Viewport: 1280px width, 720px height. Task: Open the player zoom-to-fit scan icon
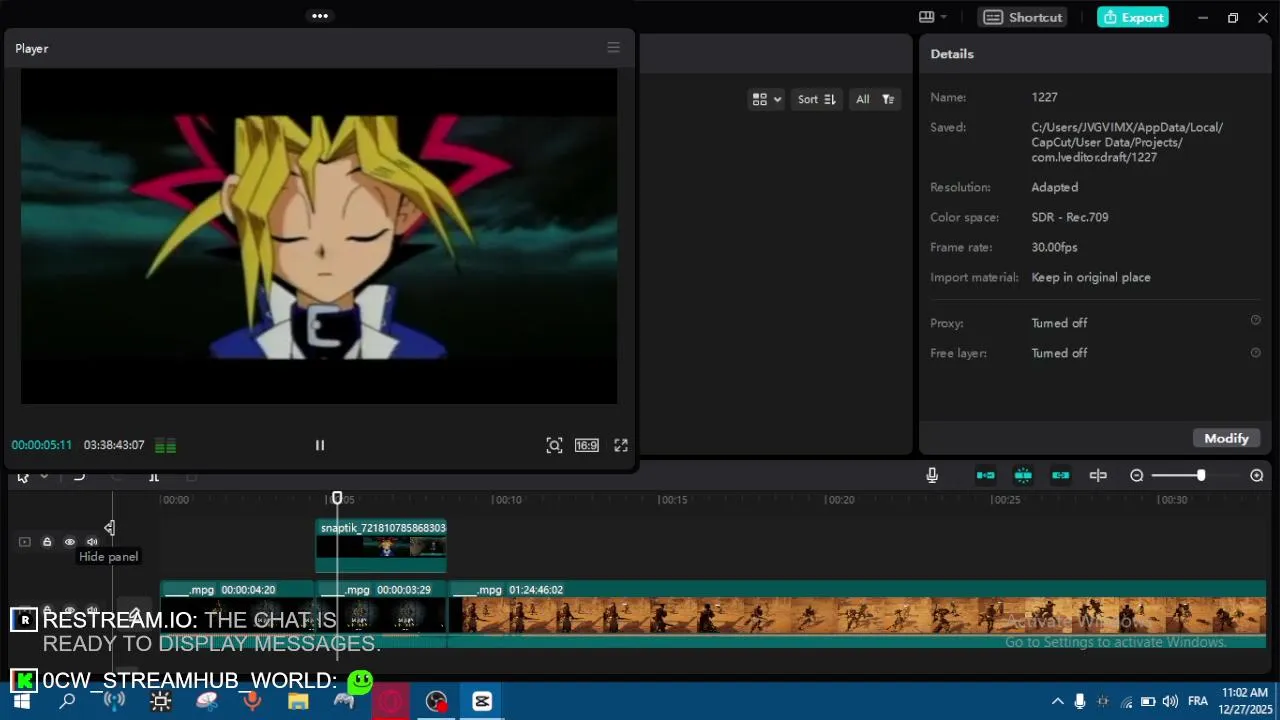[x=554, y=445]
